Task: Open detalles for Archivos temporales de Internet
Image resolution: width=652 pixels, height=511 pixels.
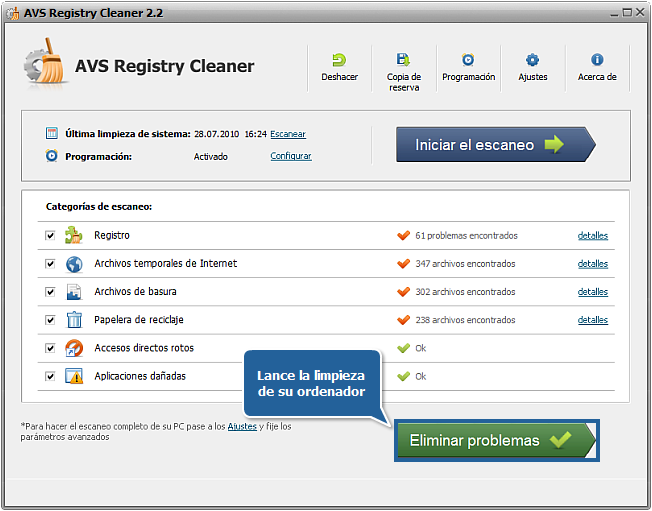Action: (593, 264)
